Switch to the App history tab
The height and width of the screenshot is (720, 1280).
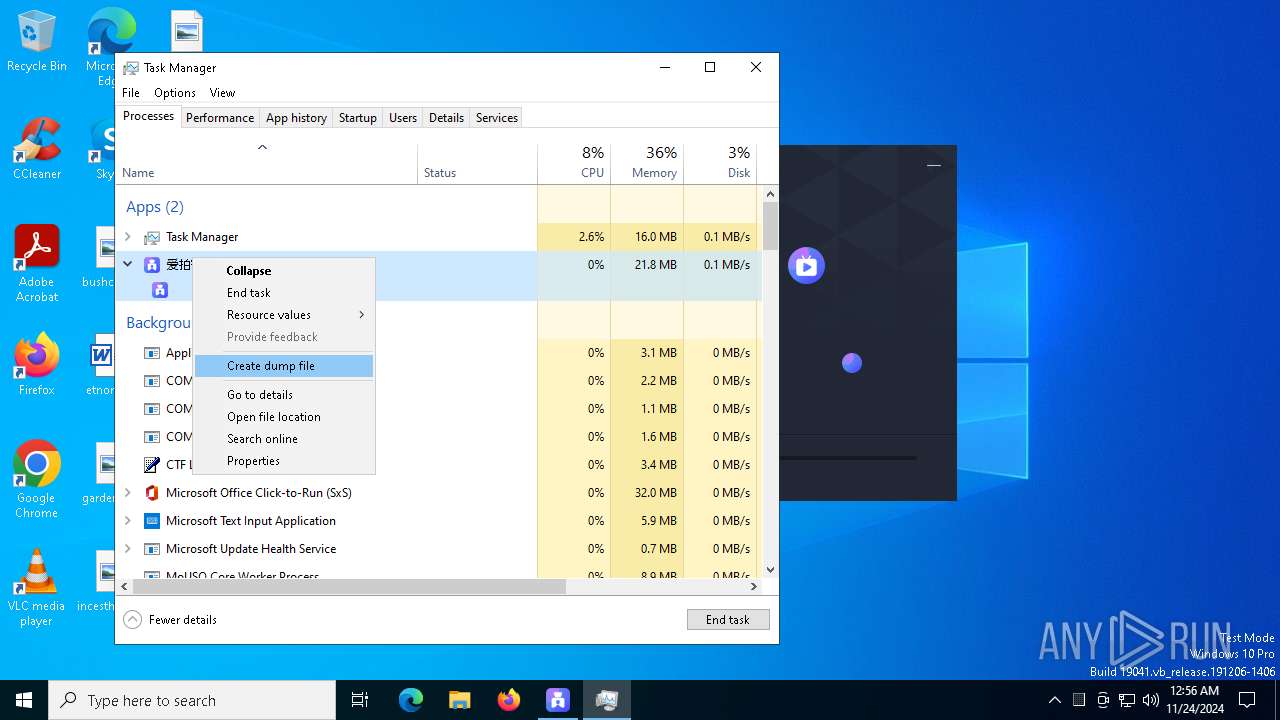tap(296, 118)
